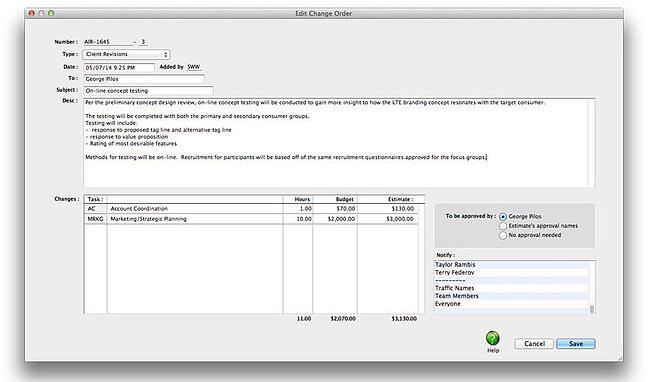
Task: Click the $3,000.00 estimate cell
Action: pos(388,219)
